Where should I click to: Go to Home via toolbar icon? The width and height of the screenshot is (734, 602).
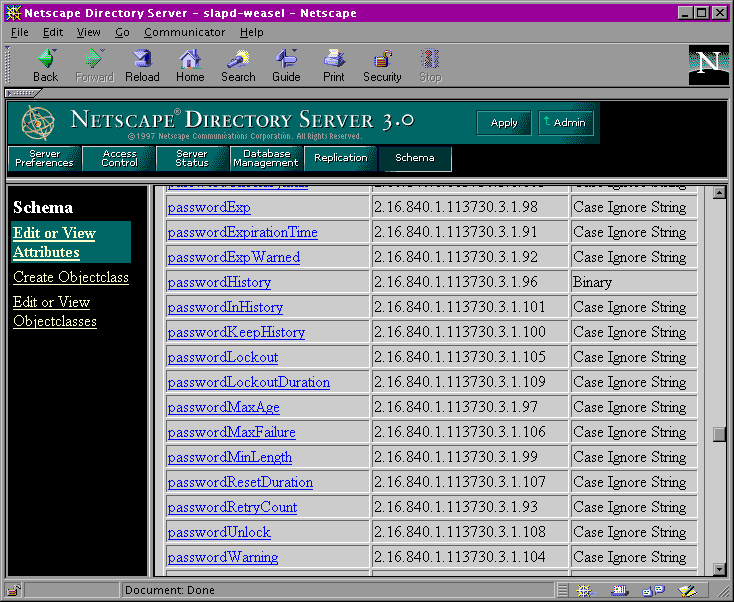click(x=190, y=64)
